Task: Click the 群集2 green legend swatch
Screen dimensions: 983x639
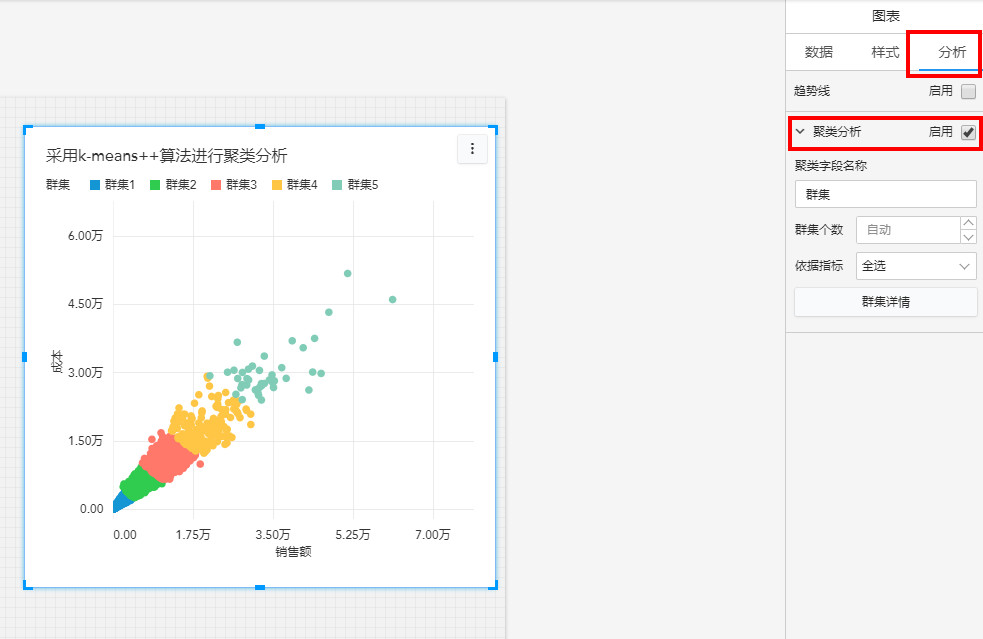Action: (155, 185)
